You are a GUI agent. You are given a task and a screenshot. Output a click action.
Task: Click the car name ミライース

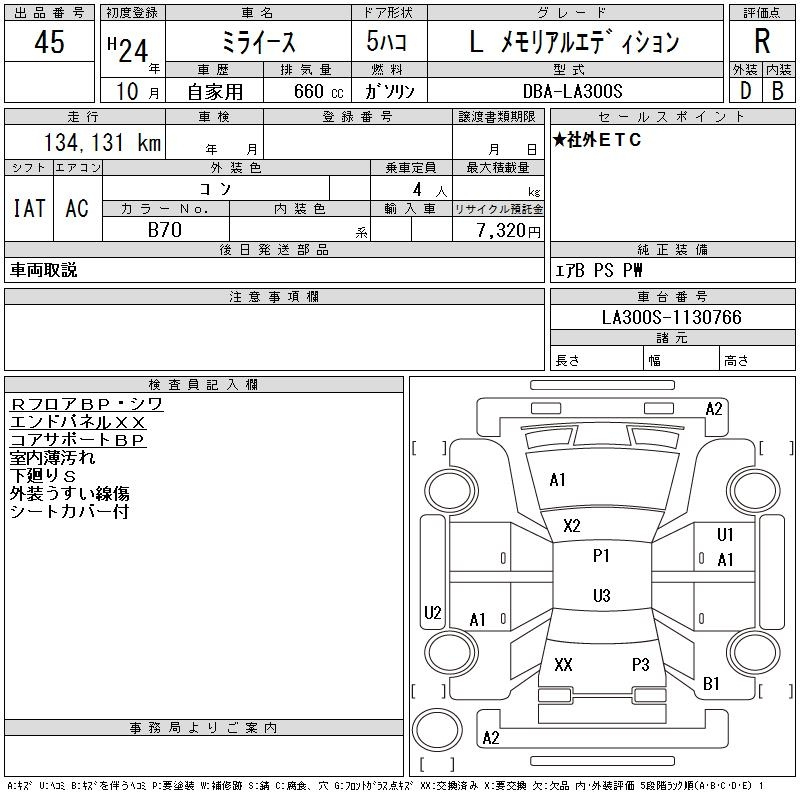tap(259, 42)
